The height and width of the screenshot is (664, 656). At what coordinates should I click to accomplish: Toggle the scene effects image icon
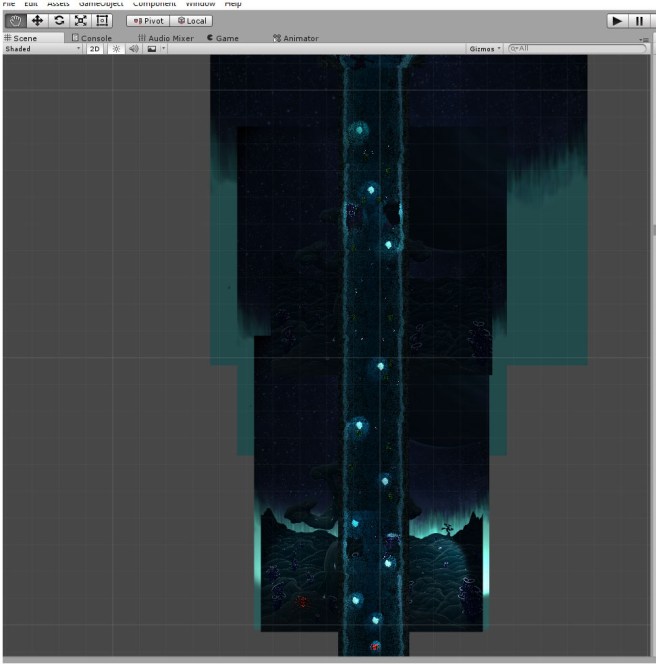pos(151,49)
